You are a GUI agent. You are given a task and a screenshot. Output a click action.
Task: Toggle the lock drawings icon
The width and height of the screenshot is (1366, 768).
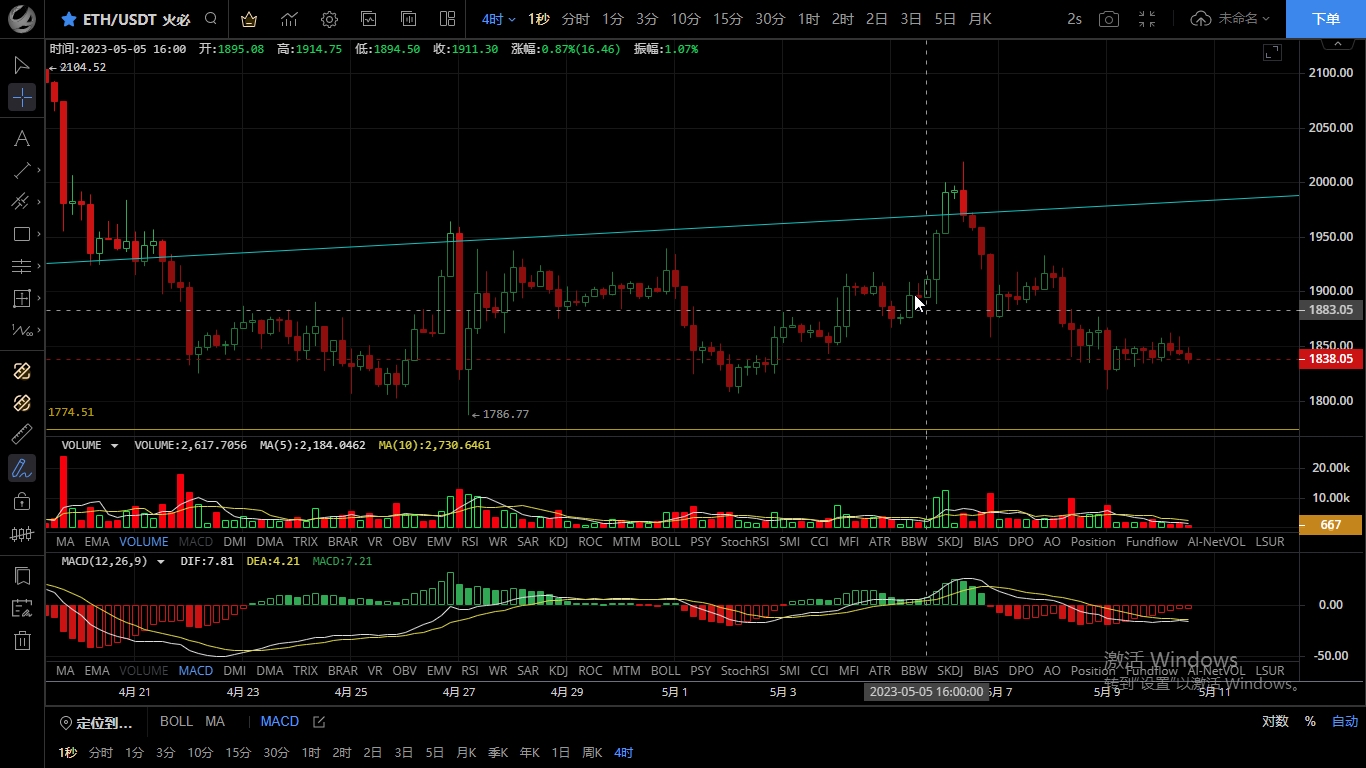(22, 501)
